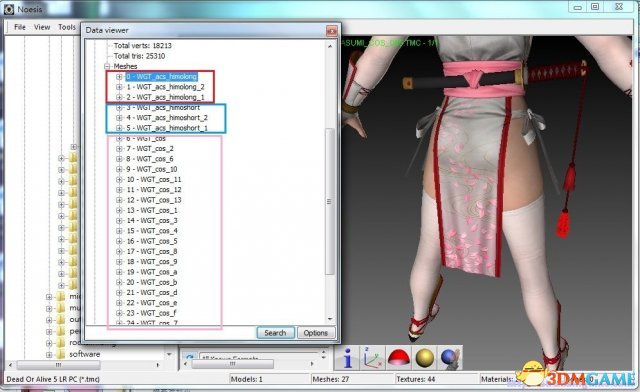640x392 pixels.
Task: Select row 16 - WGT_cos_5
Action: (151, 241)
